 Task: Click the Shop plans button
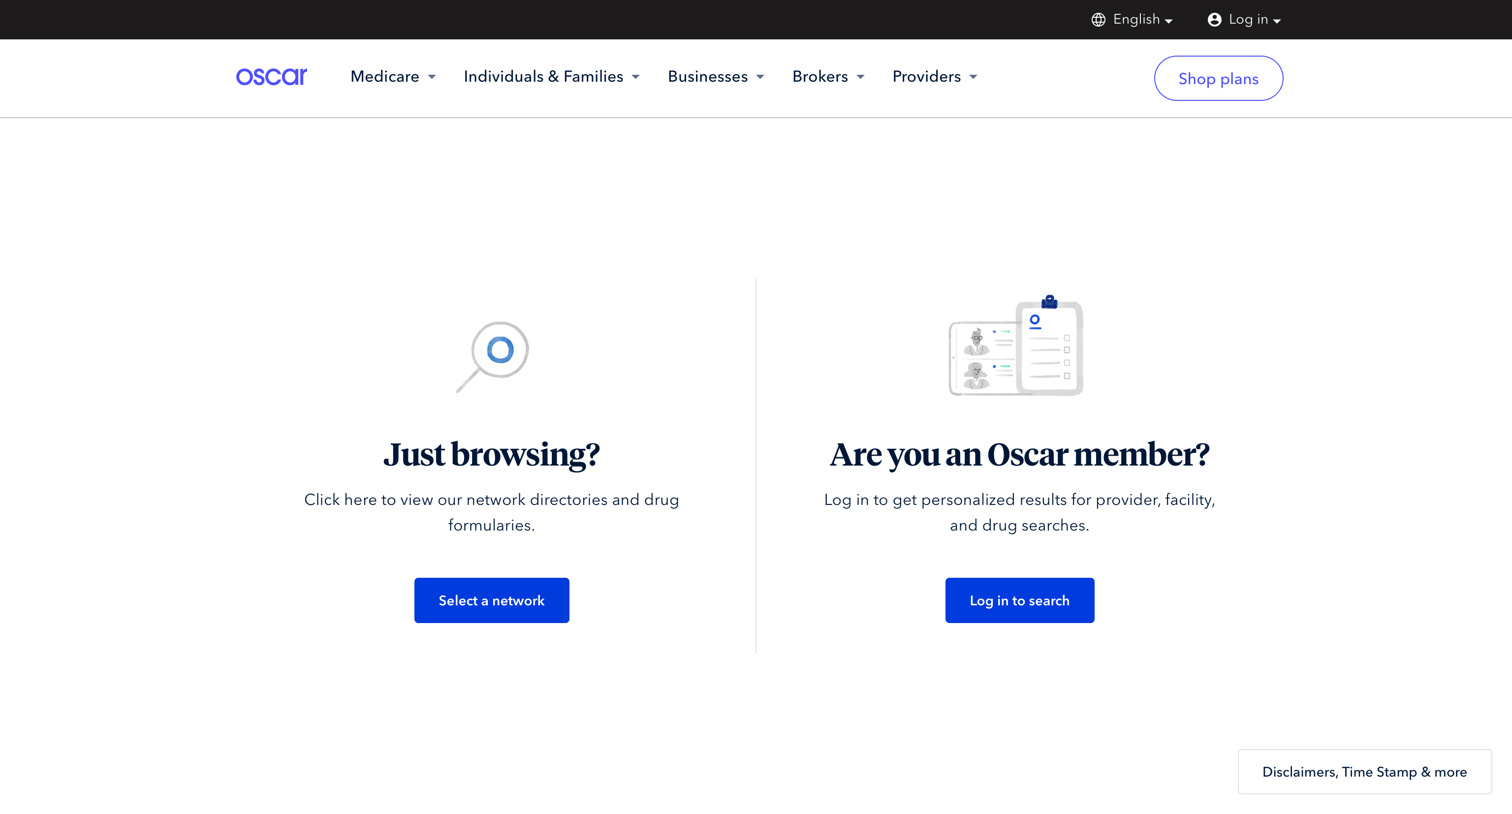1218,78
